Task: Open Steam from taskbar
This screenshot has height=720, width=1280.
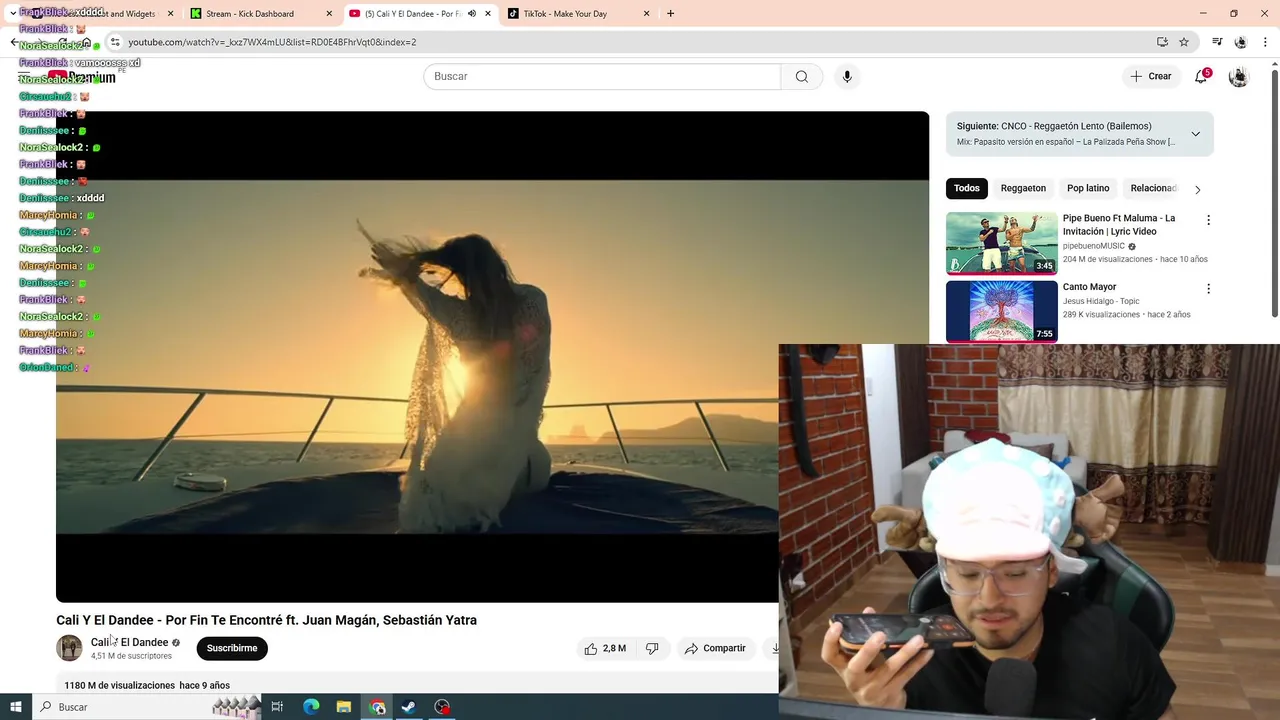Action: 409,707
